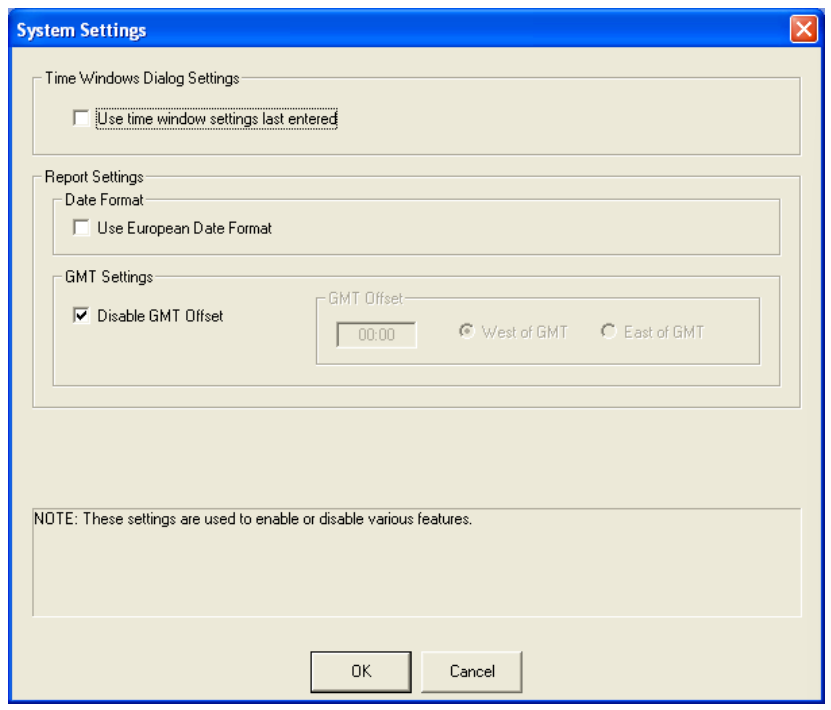Screen dimensions: 831x710
Task: Tick the Use European Date Format checkbox
Action: tap(81, 228)
